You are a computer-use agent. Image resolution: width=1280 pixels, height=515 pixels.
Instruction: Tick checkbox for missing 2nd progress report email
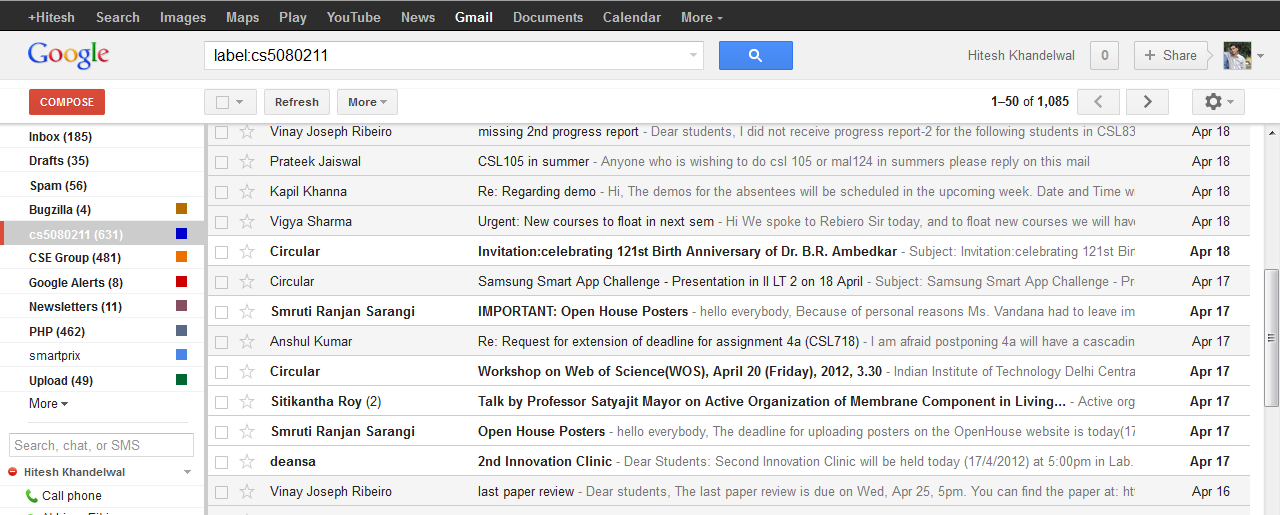pyautogui.click(x=222, y=132)
